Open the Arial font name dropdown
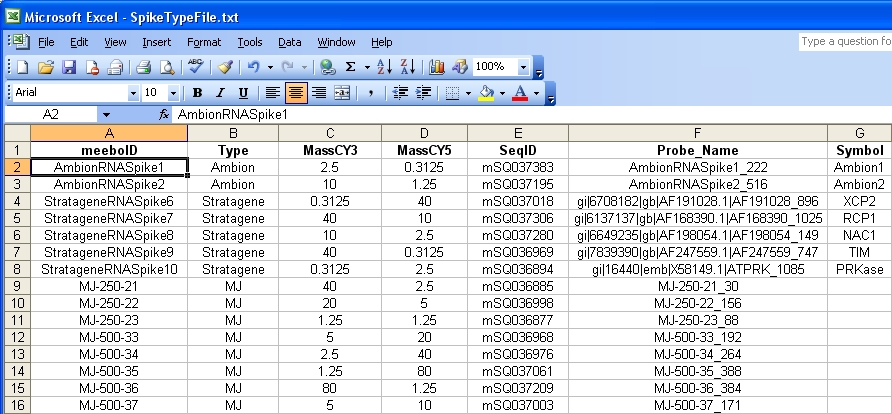Screen dimensions: 892x414 point(133,93)
